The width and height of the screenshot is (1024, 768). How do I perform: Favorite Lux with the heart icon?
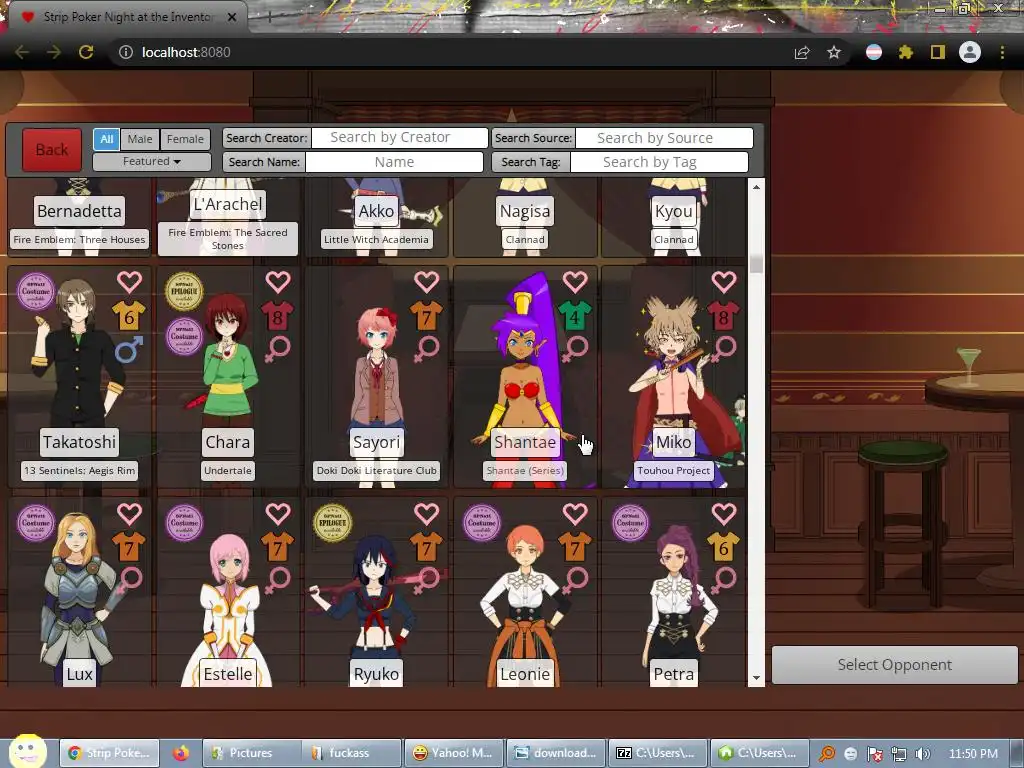pos(129,514)
